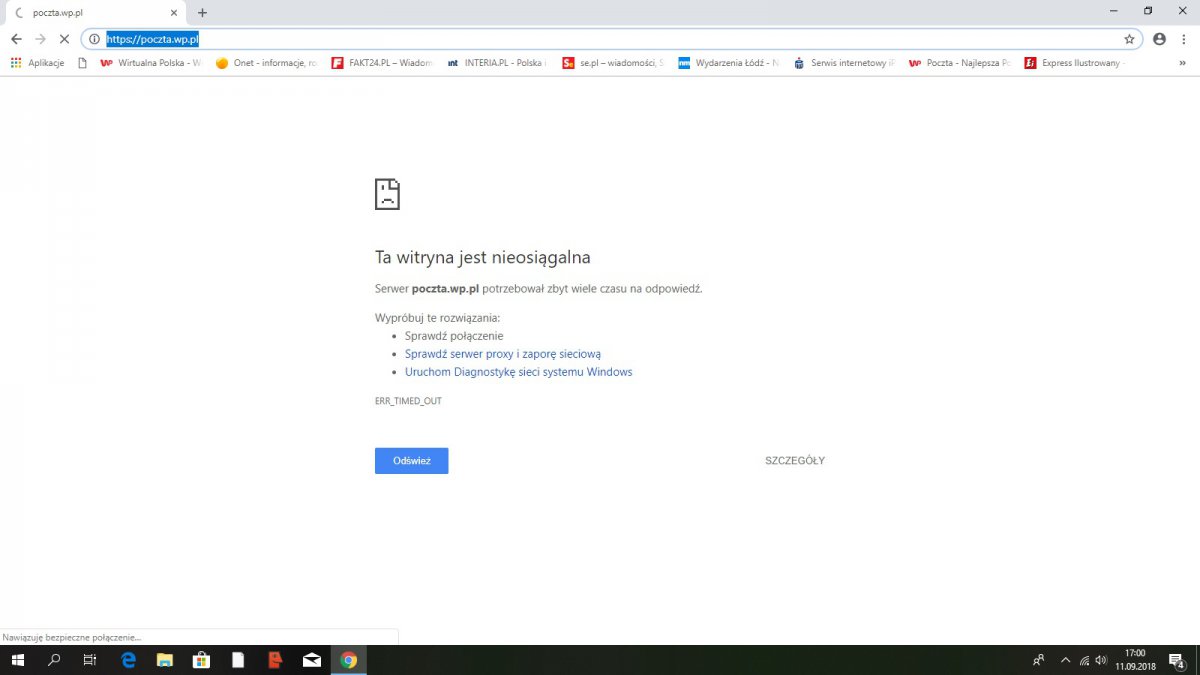1200x675 pixels.
Task: Open 'Sprawdź serwer proxy i zaporę sieciową' link
Action: [503, 354]
